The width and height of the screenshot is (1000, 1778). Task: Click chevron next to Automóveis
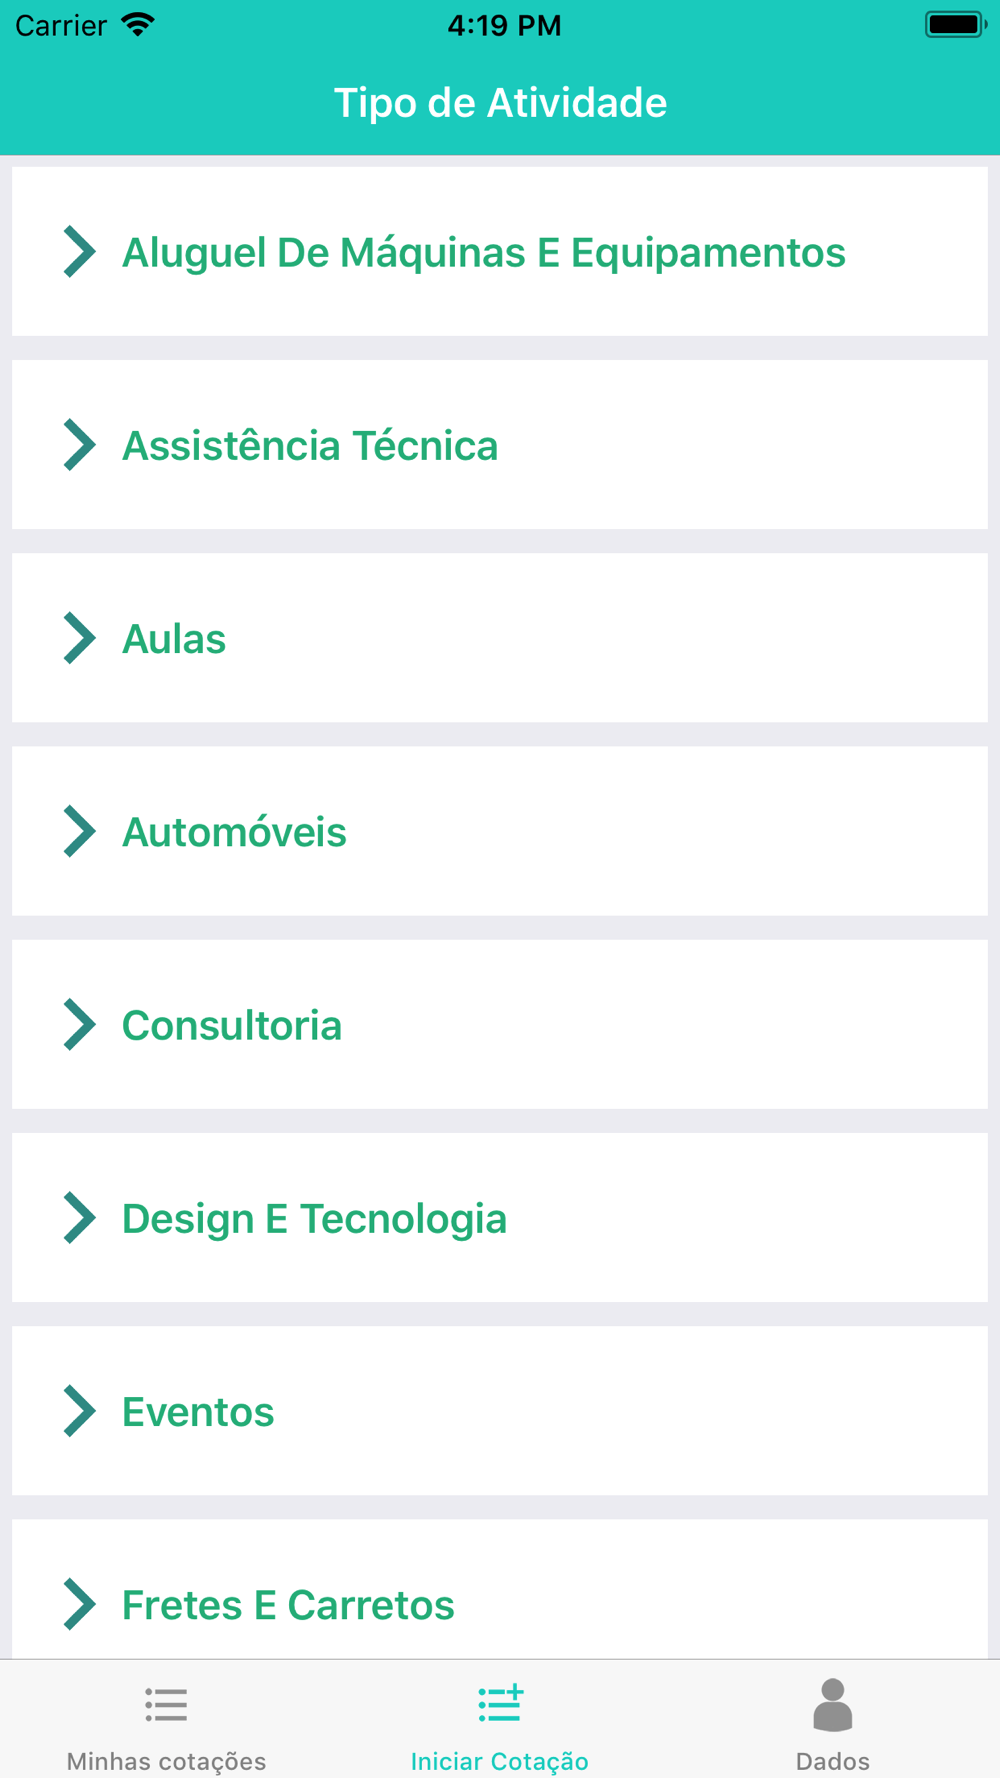pyautogui.click(x=79, y=831)
